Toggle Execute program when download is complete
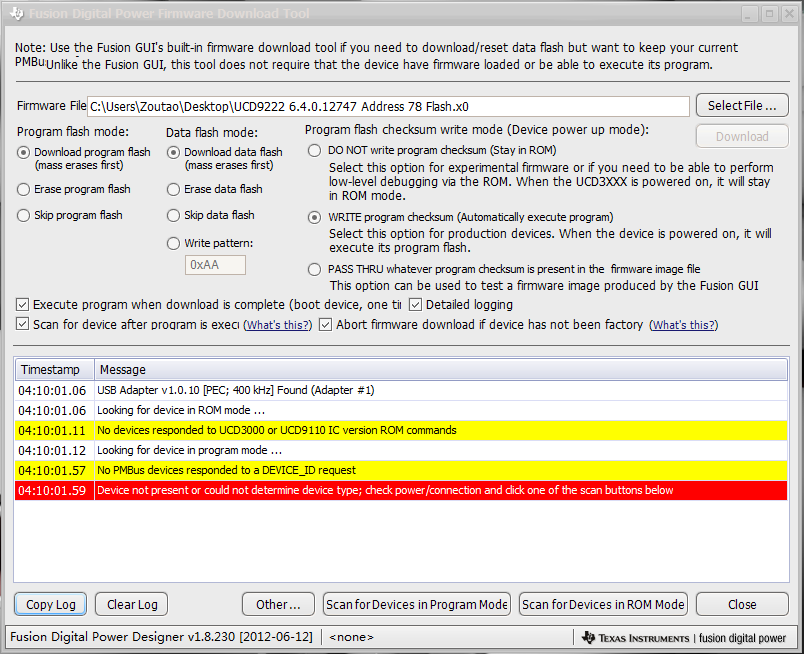The image size is (804, 654). (22, 305)
